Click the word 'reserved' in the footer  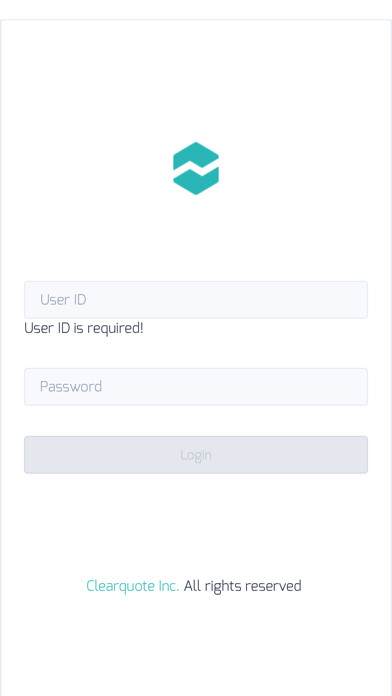pyautogui.click(x=273, y=586)
